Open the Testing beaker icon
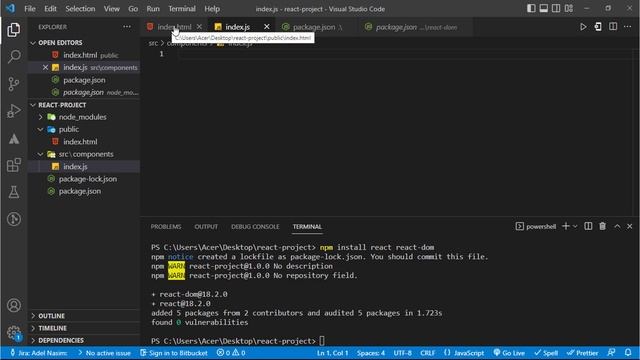 click(13, 192)
